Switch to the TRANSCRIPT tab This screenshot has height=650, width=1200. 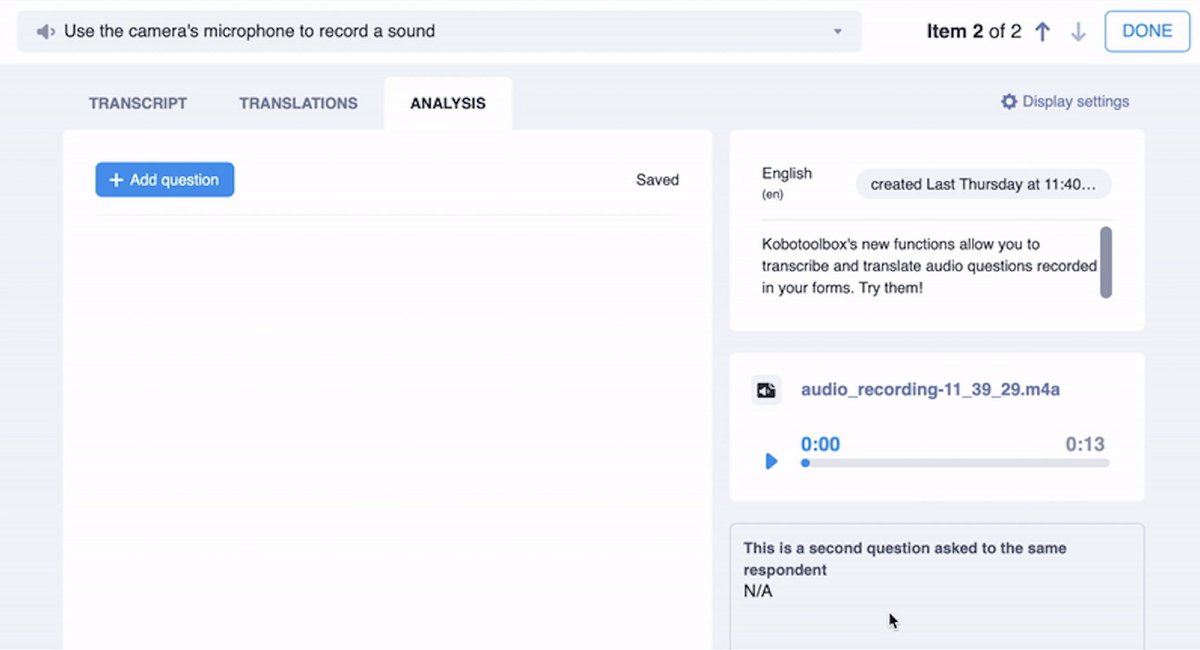point(138,103)
